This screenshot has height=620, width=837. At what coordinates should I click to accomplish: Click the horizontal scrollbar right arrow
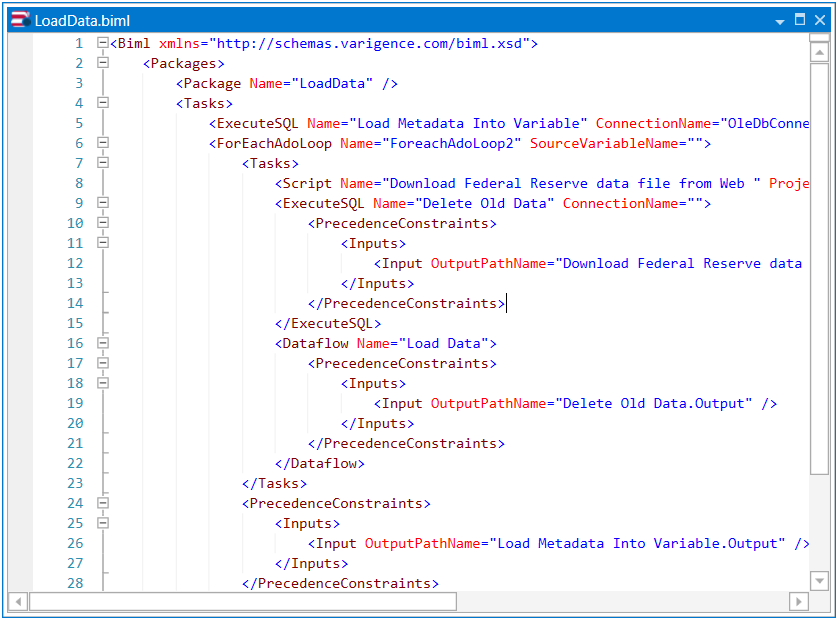coord(798,601)
